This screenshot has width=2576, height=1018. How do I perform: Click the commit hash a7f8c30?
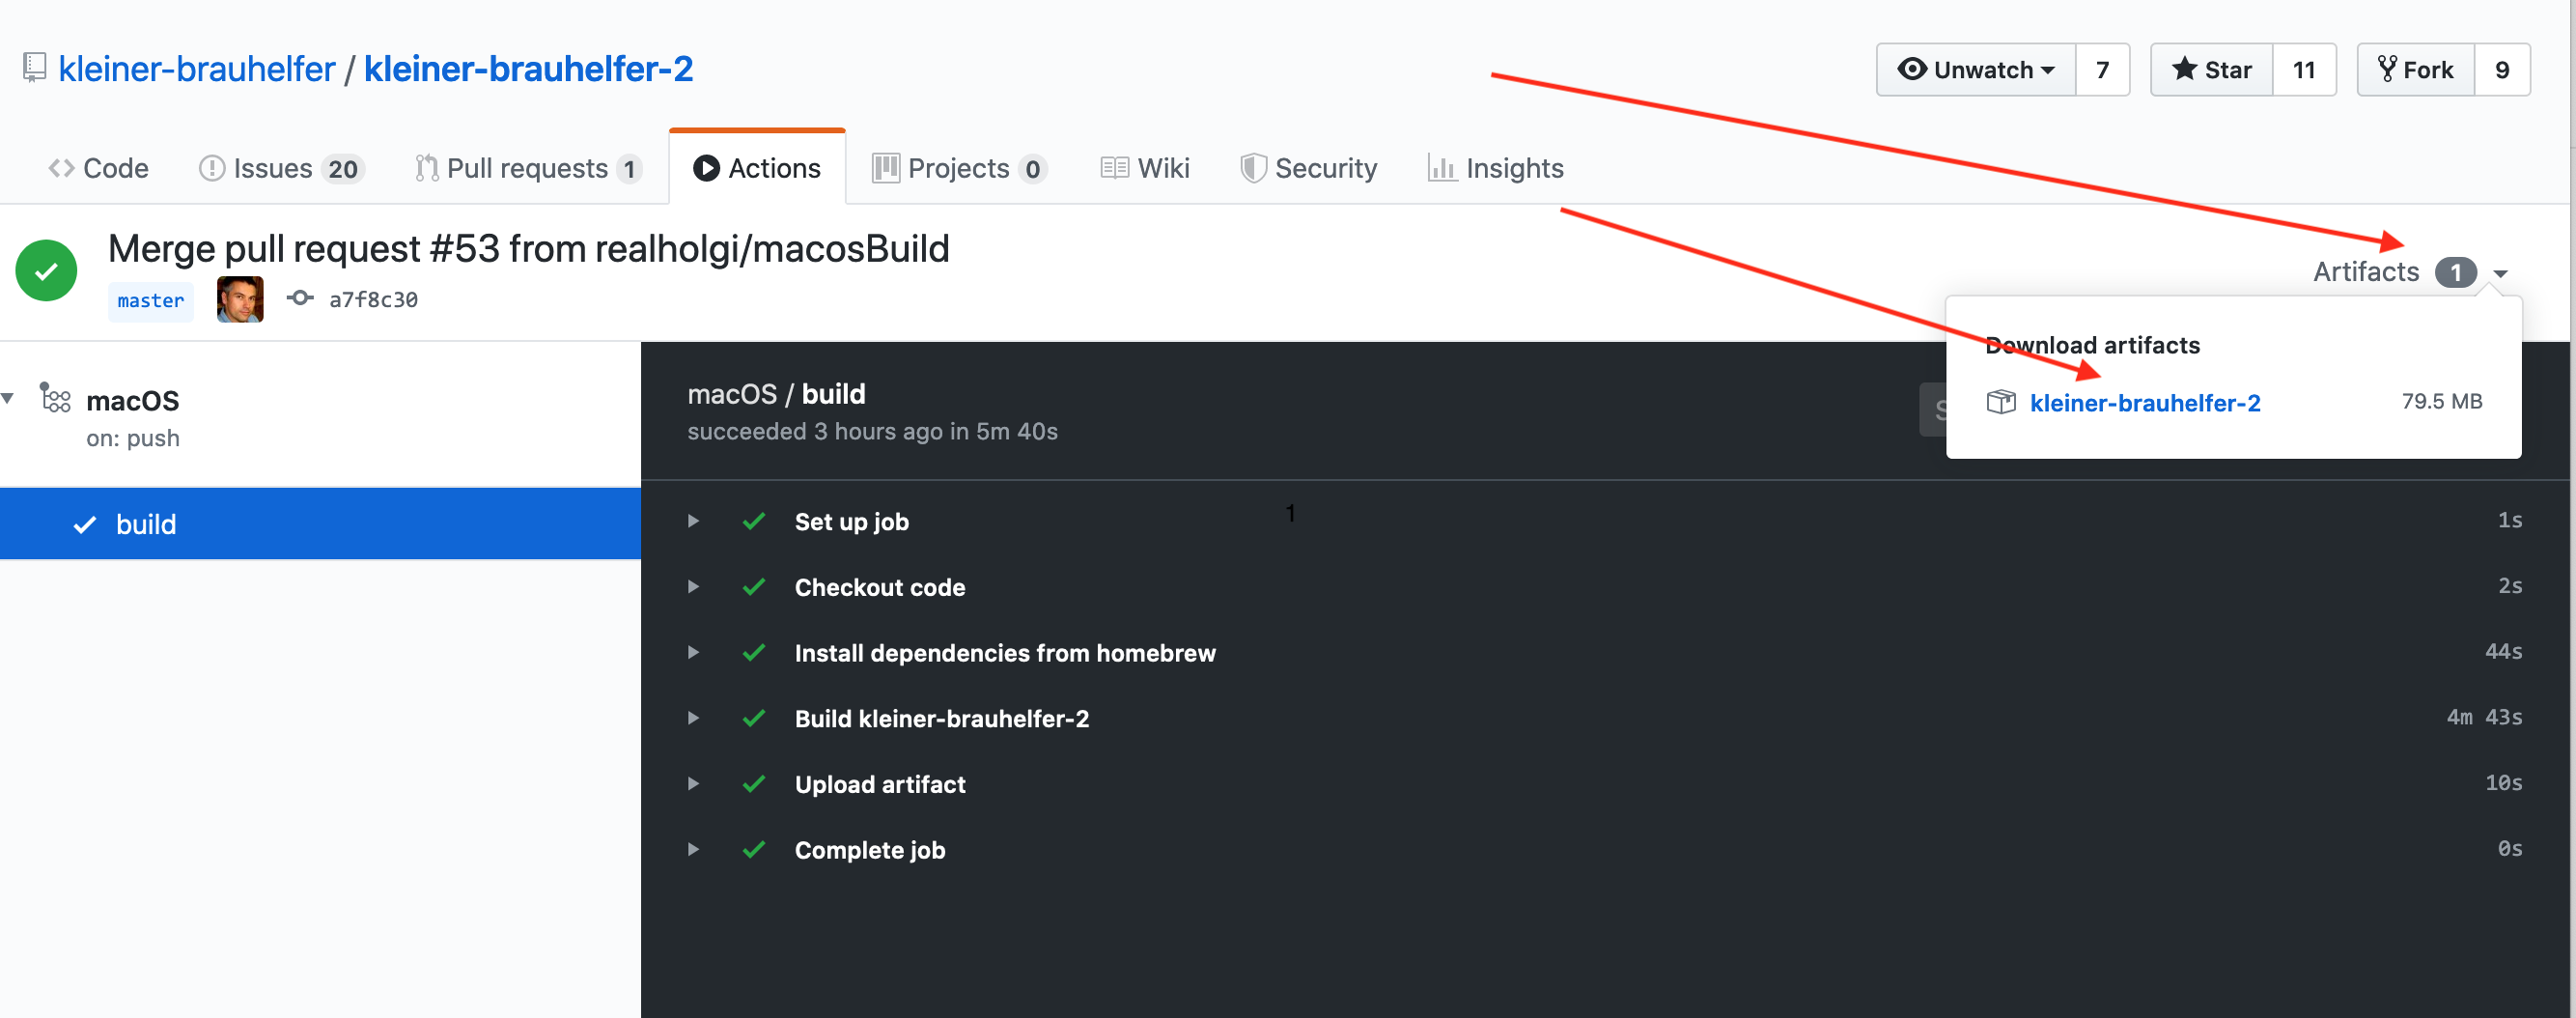(373, 299)
